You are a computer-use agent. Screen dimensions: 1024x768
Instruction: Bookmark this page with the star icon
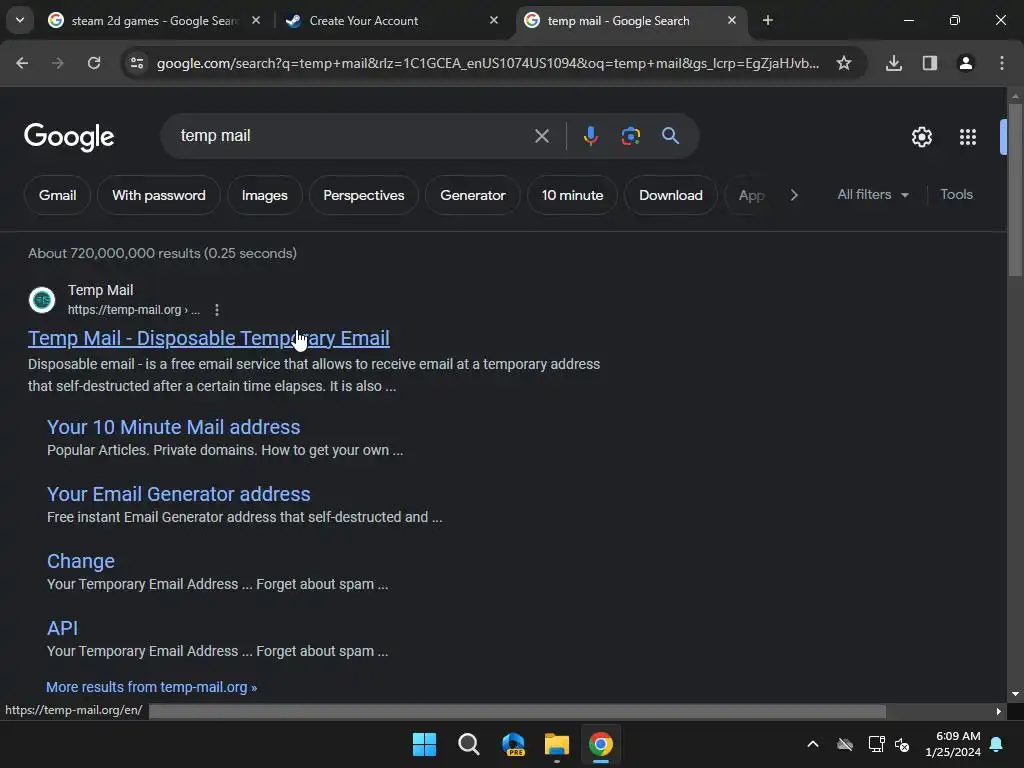click(x=844, y=63)
